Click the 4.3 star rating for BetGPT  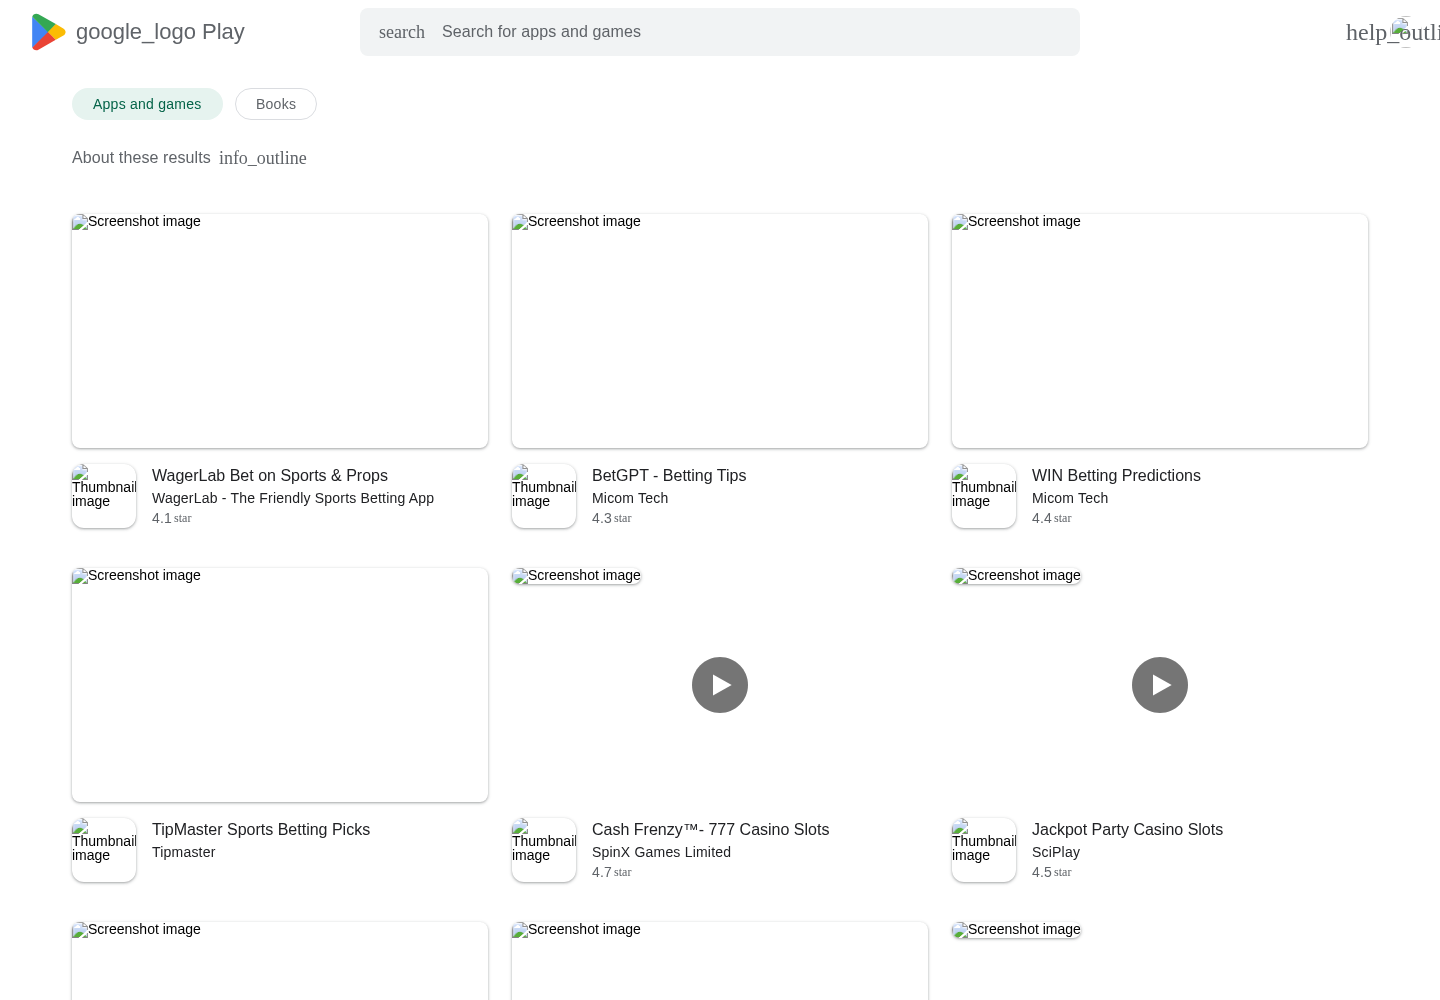pyautogui.click(x=612, y=518)
